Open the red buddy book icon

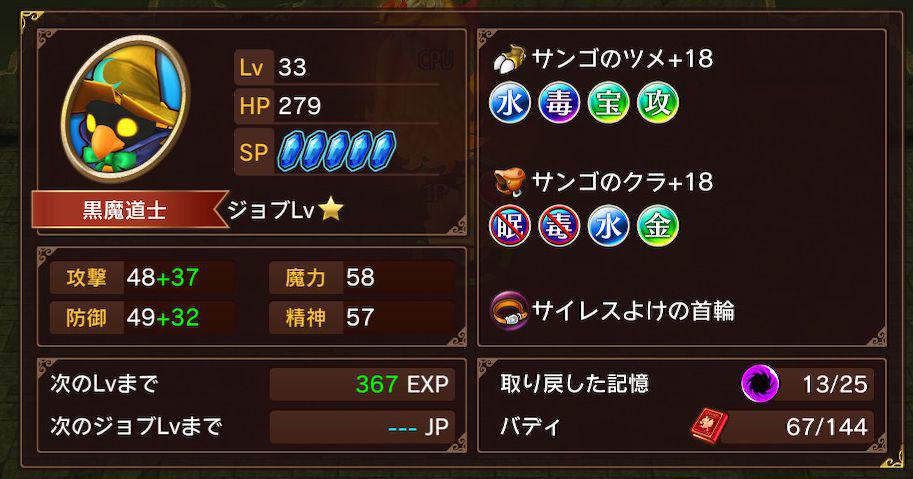[x=709, y=426]
